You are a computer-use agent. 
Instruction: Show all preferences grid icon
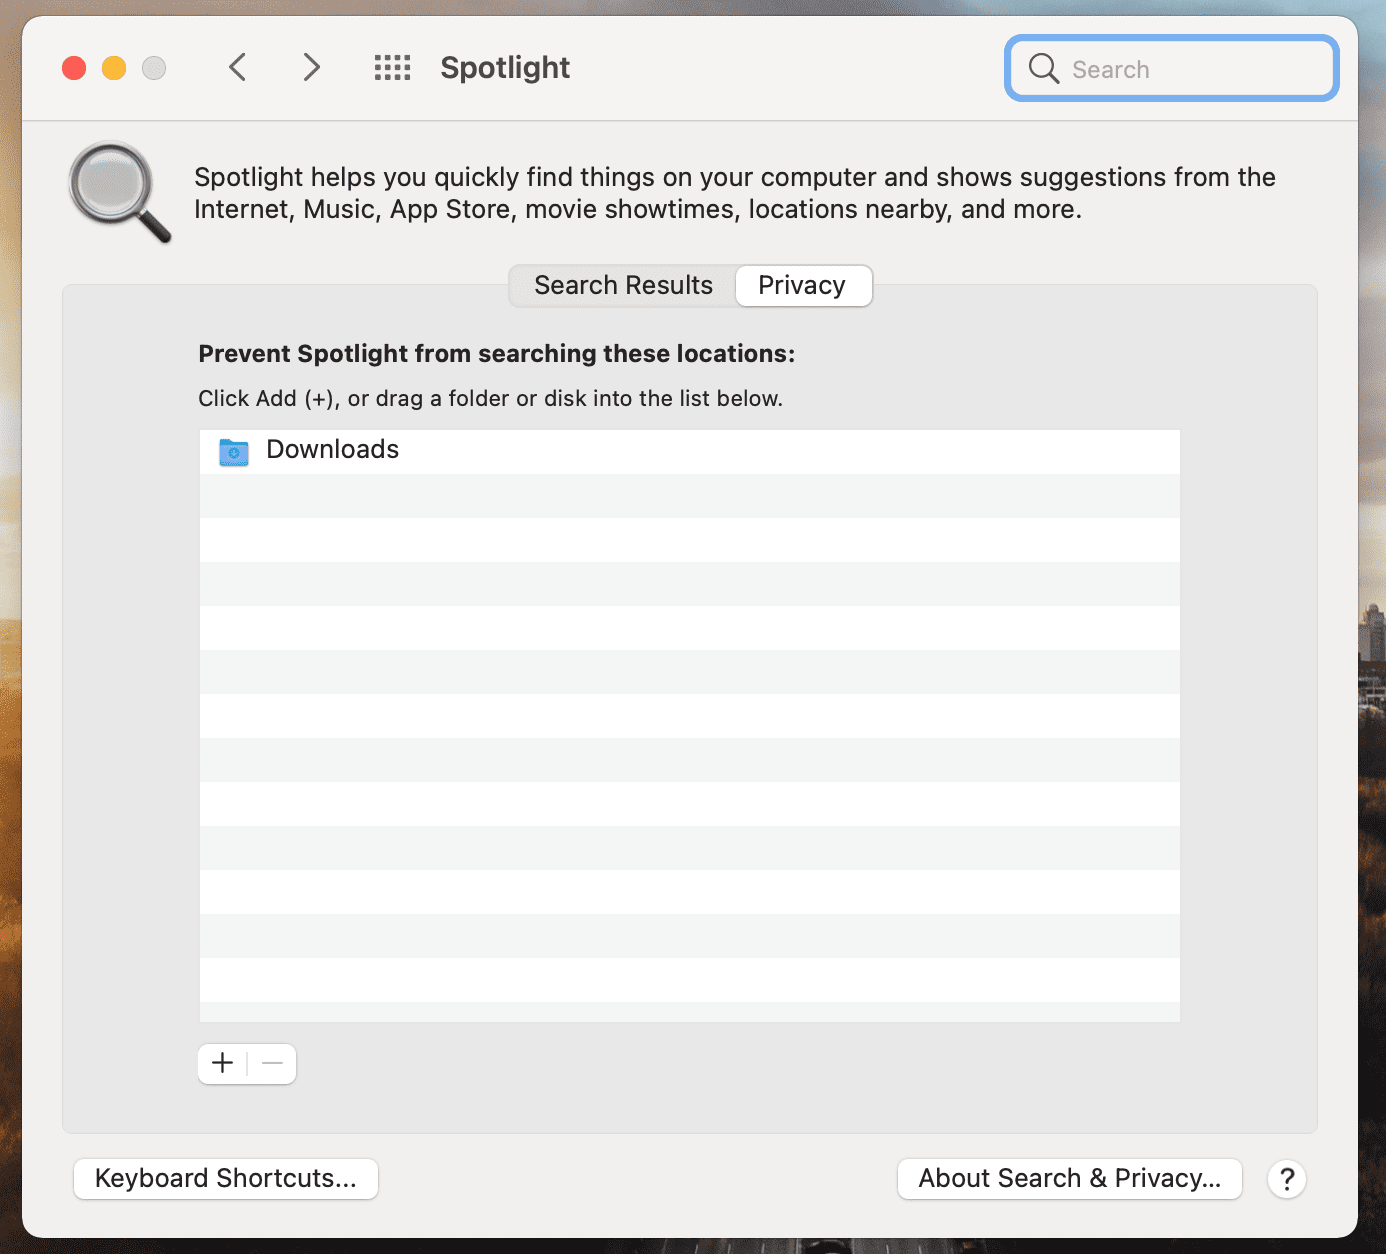point(392,68)
